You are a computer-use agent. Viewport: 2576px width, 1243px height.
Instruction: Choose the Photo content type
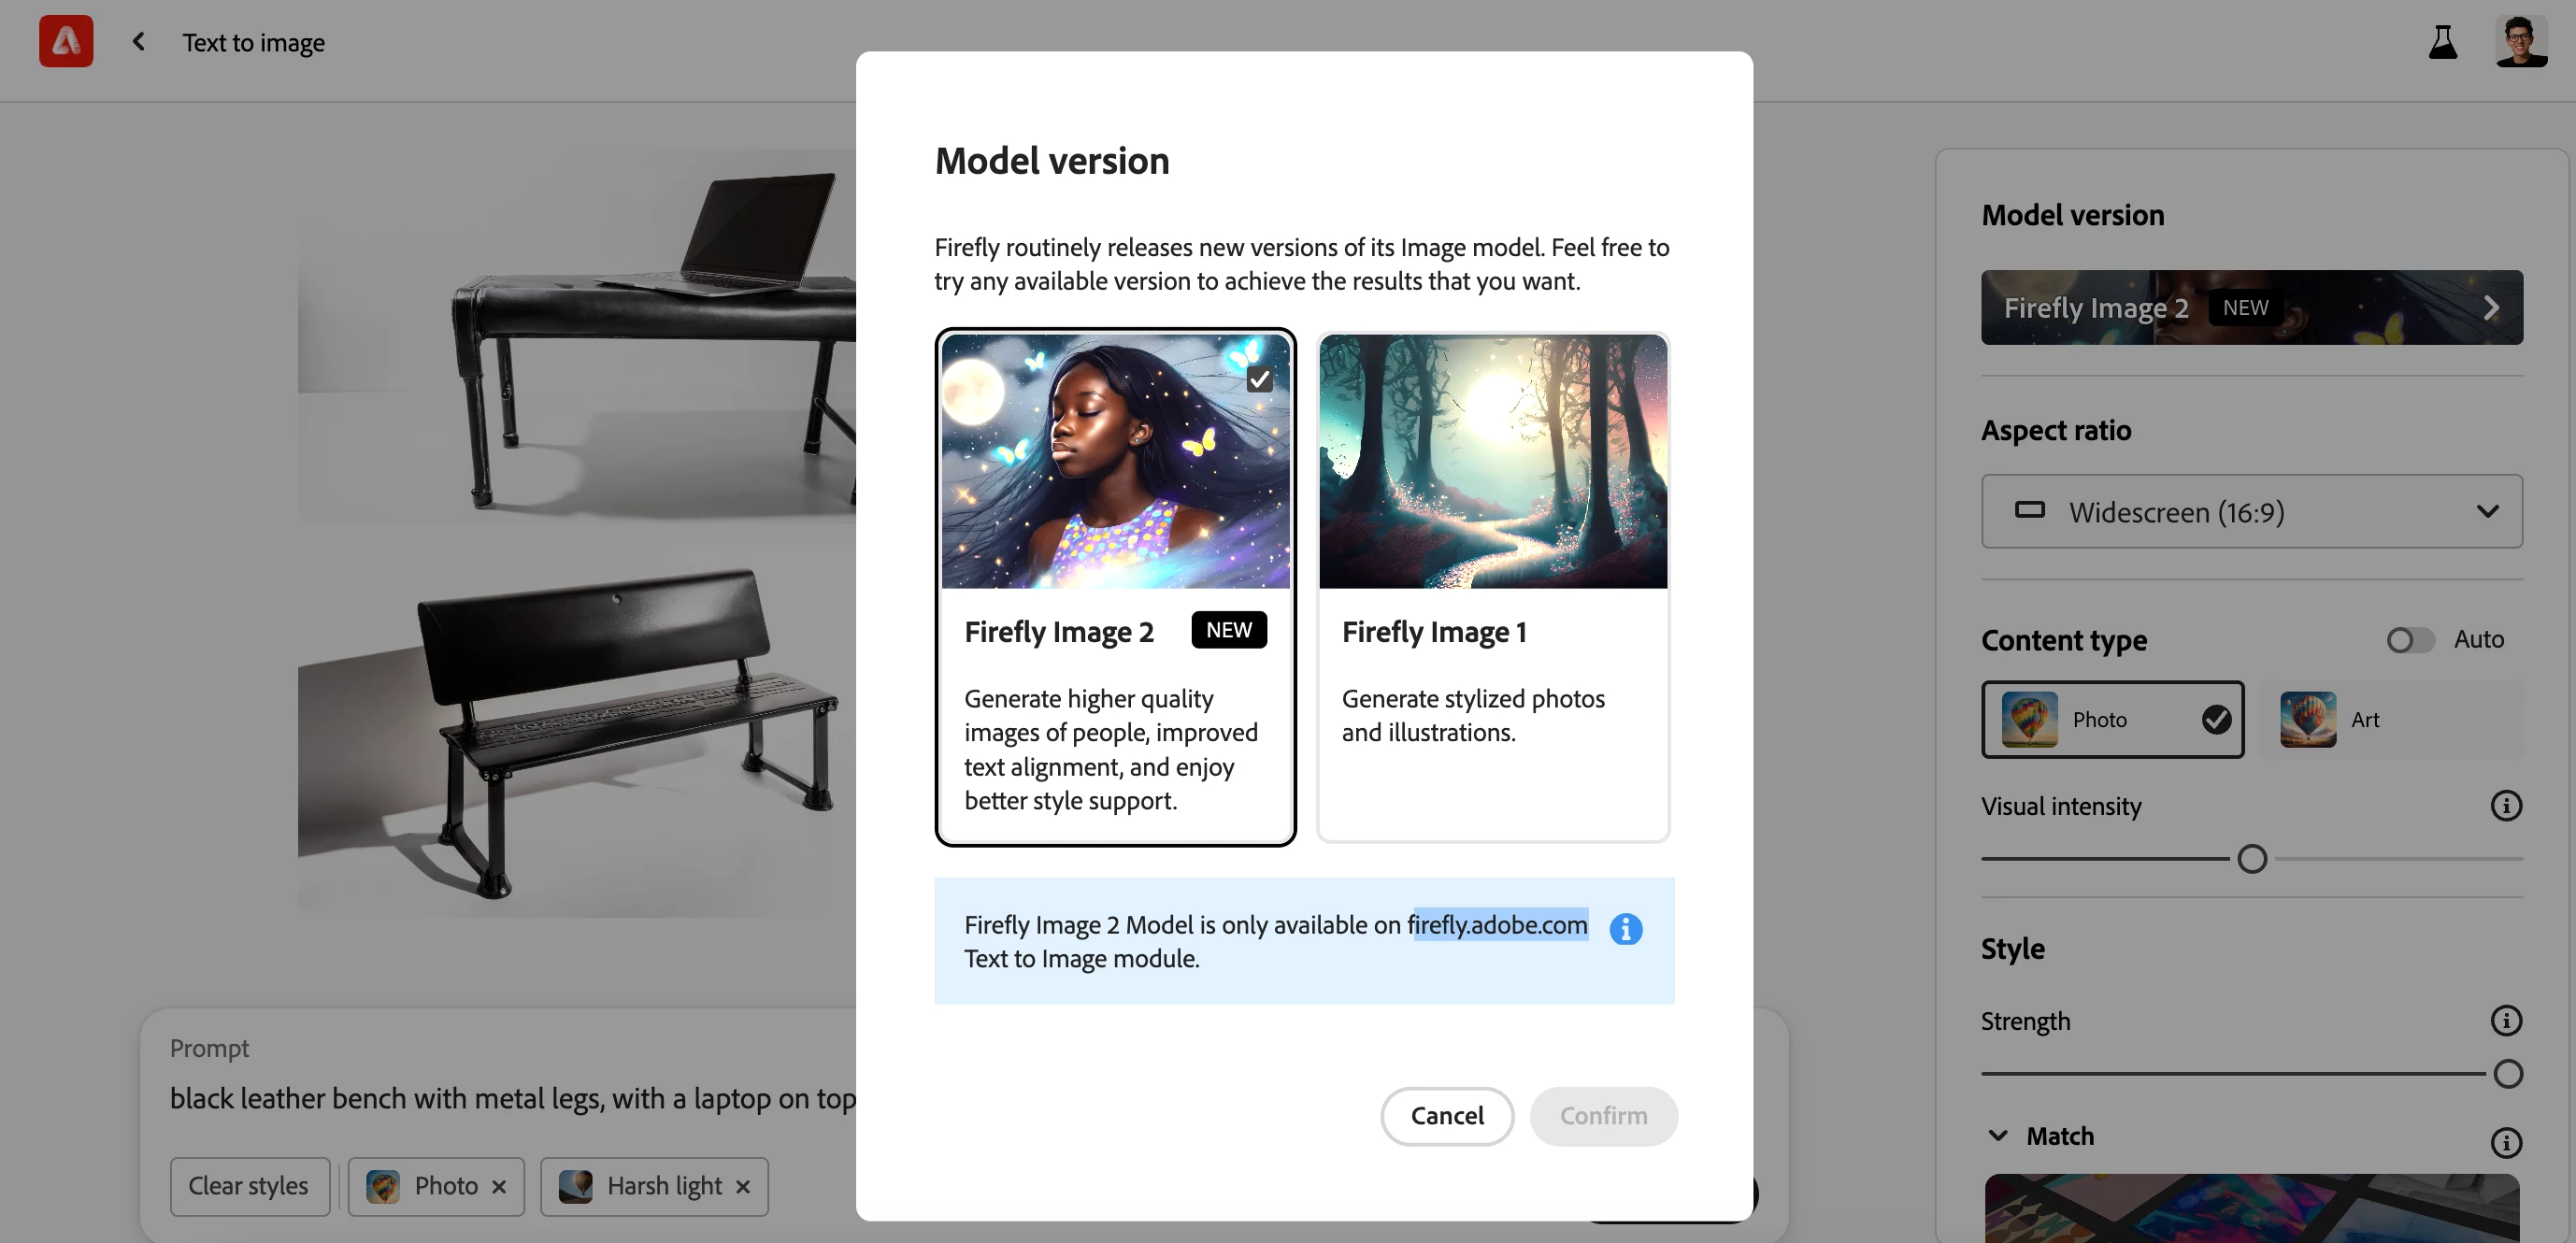[x=2112, y=719]
